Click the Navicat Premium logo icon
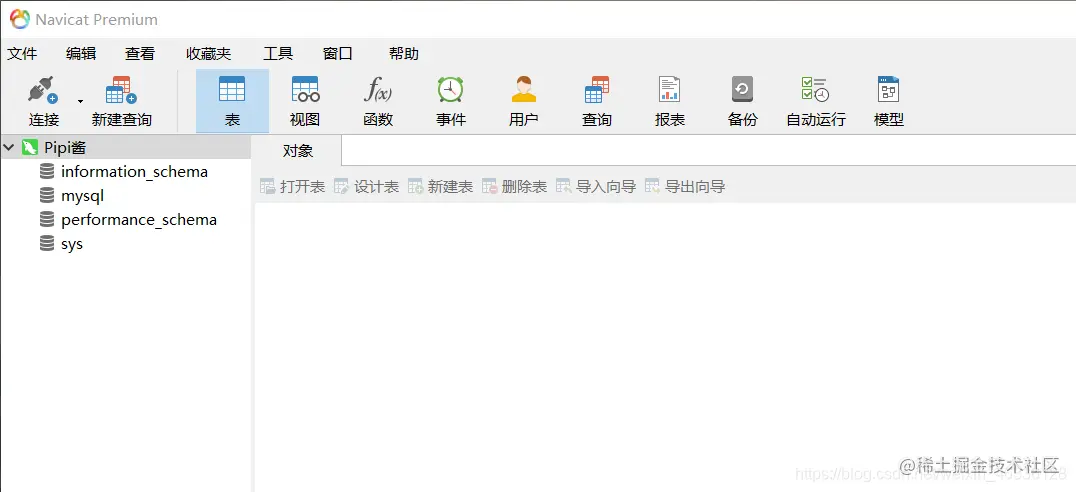This screenshot has width=1076, height=492. (x=19, y=19)
